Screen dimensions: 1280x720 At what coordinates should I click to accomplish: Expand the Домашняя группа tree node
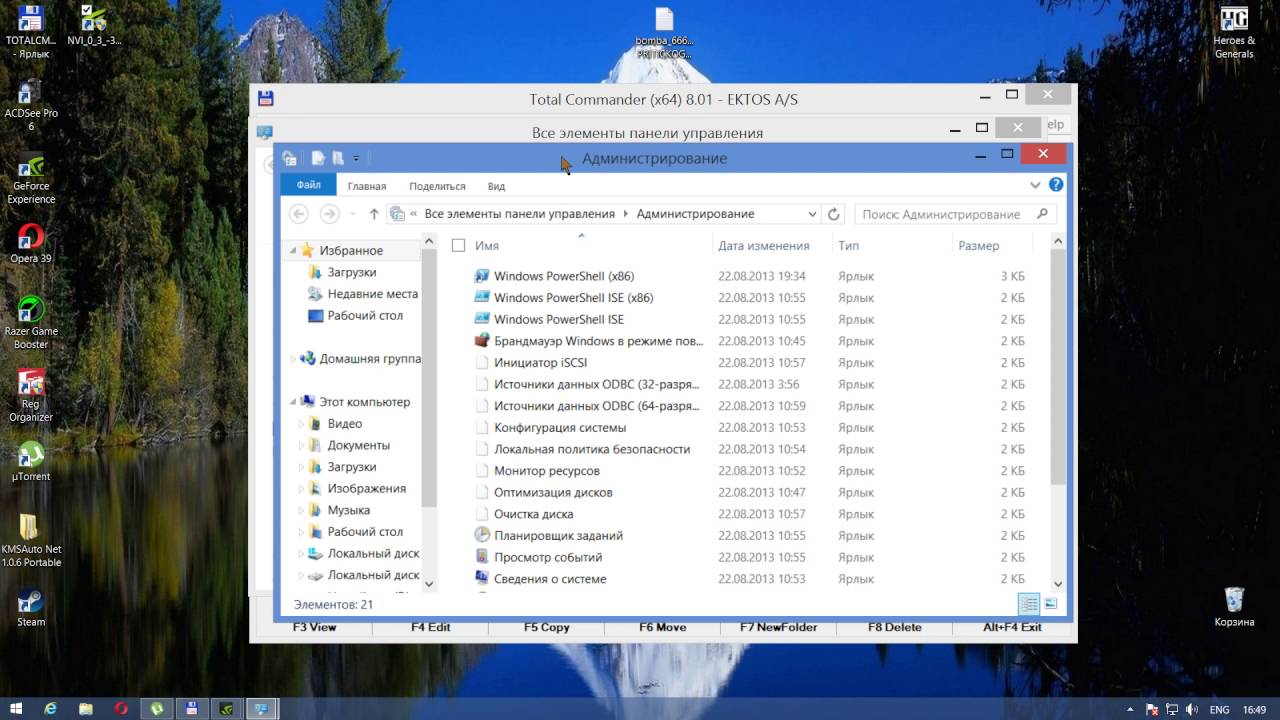click(x=293, y=359)
